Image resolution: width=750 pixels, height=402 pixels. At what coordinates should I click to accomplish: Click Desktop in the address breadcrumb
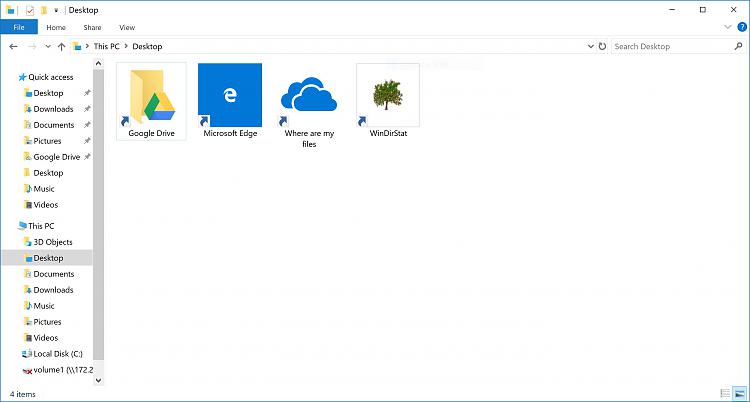pos(147,46)
